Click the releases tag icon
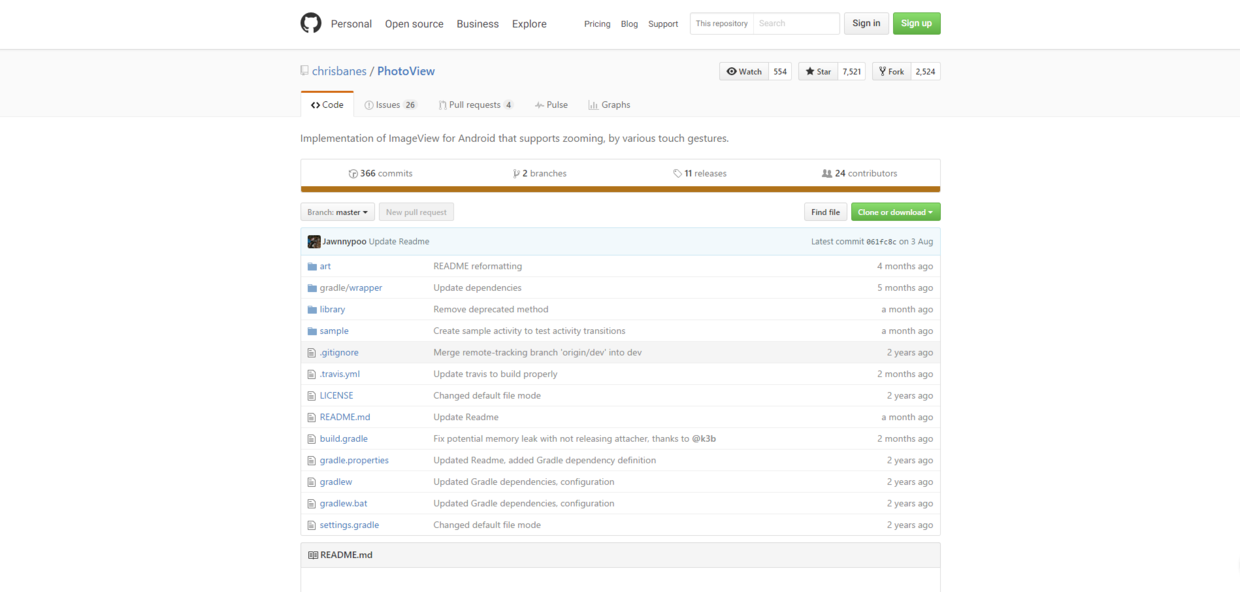This screenshot has width=1240, height=592. point(678,174)
